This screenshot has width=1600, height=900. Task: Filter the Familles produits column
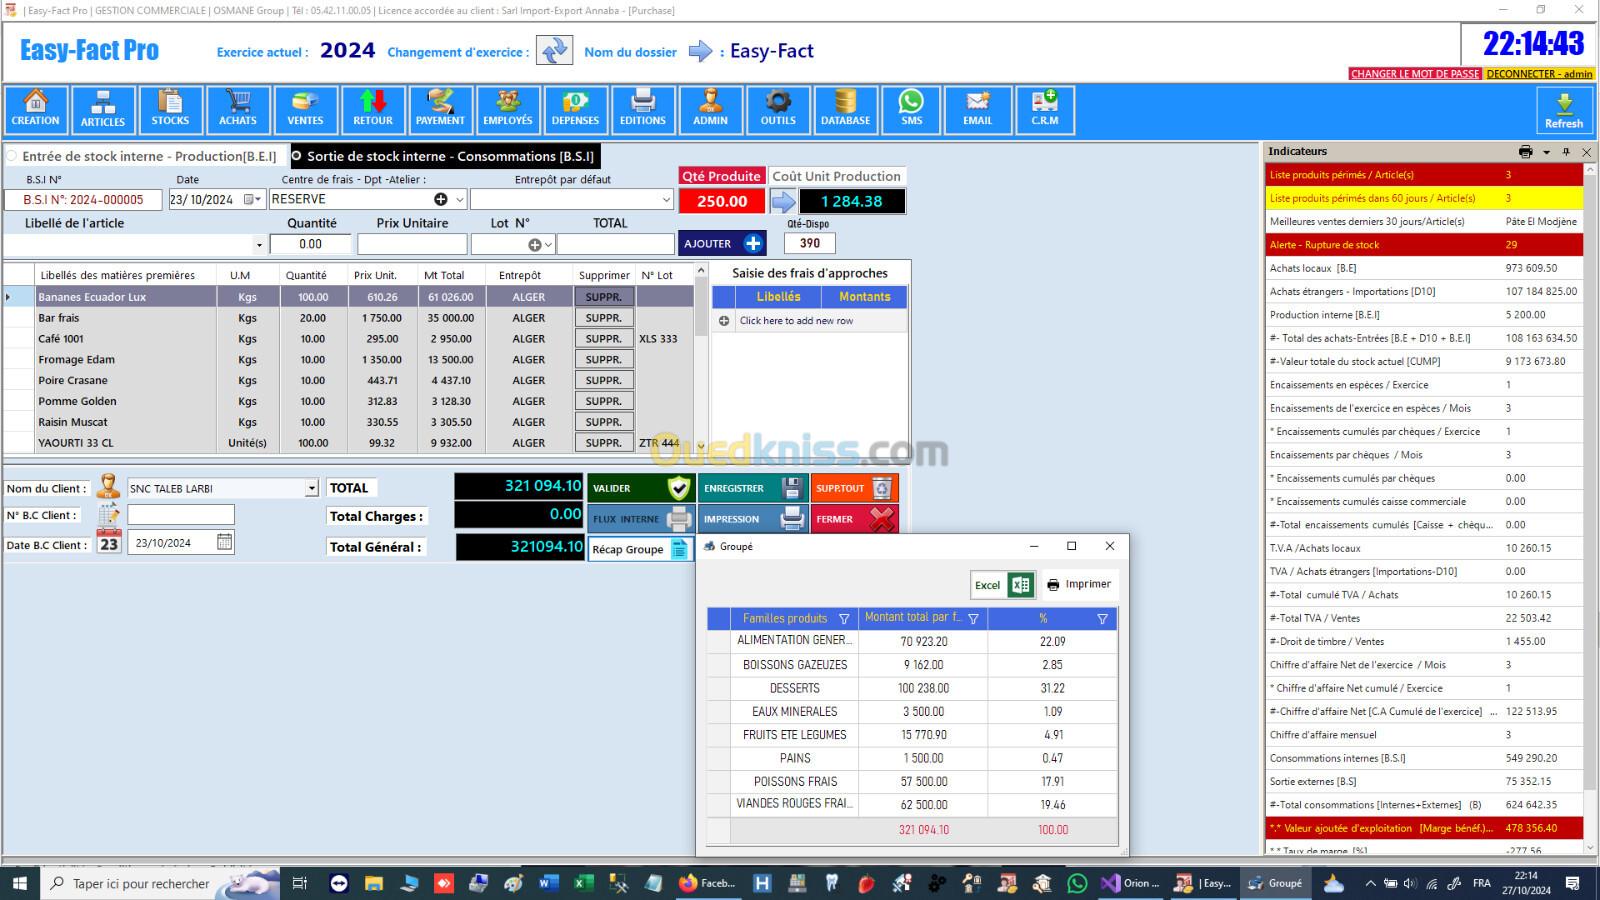click(844, 619)
